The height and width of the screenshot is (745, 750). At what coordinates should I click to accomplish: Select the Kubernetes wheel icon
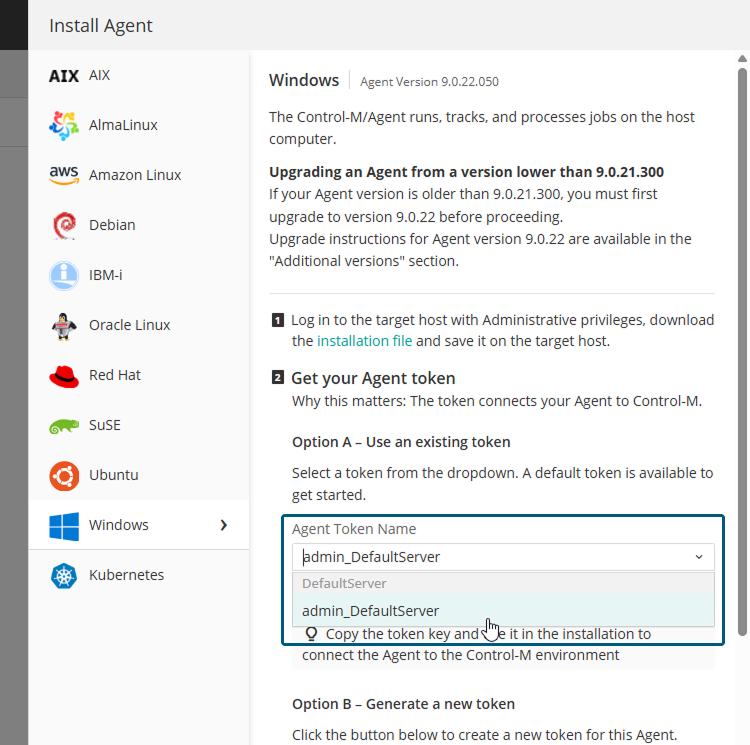click(x=64, y=575)
